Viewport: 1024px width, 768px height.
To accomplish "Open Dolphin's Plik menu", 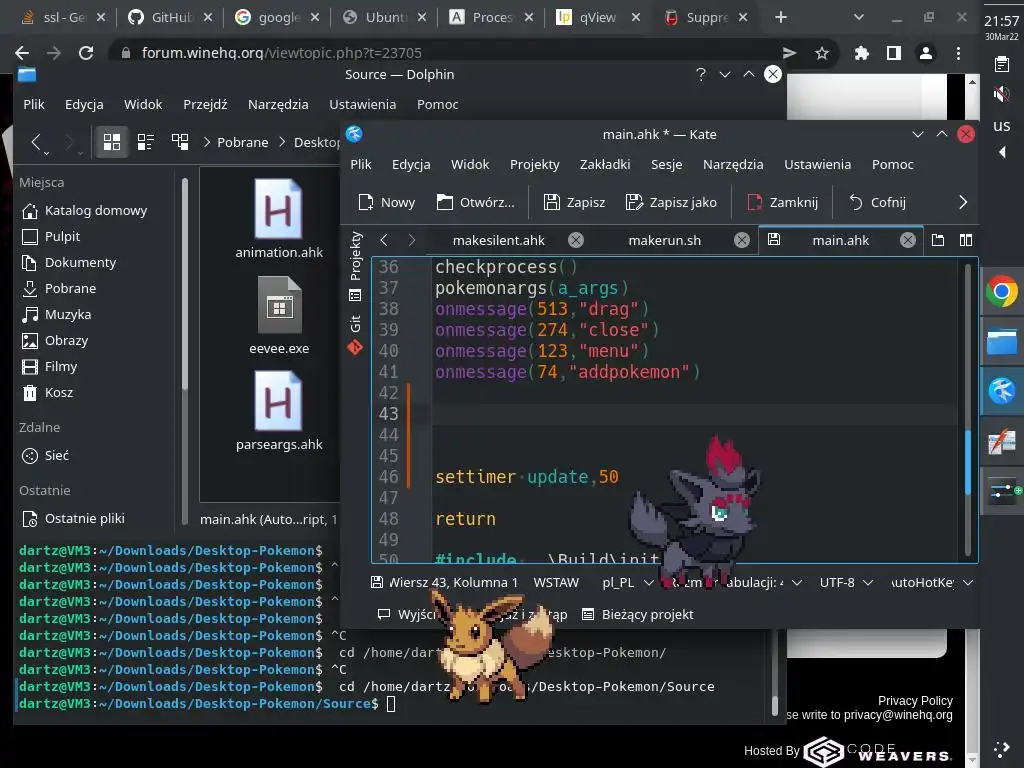I will tap(34, 104).
